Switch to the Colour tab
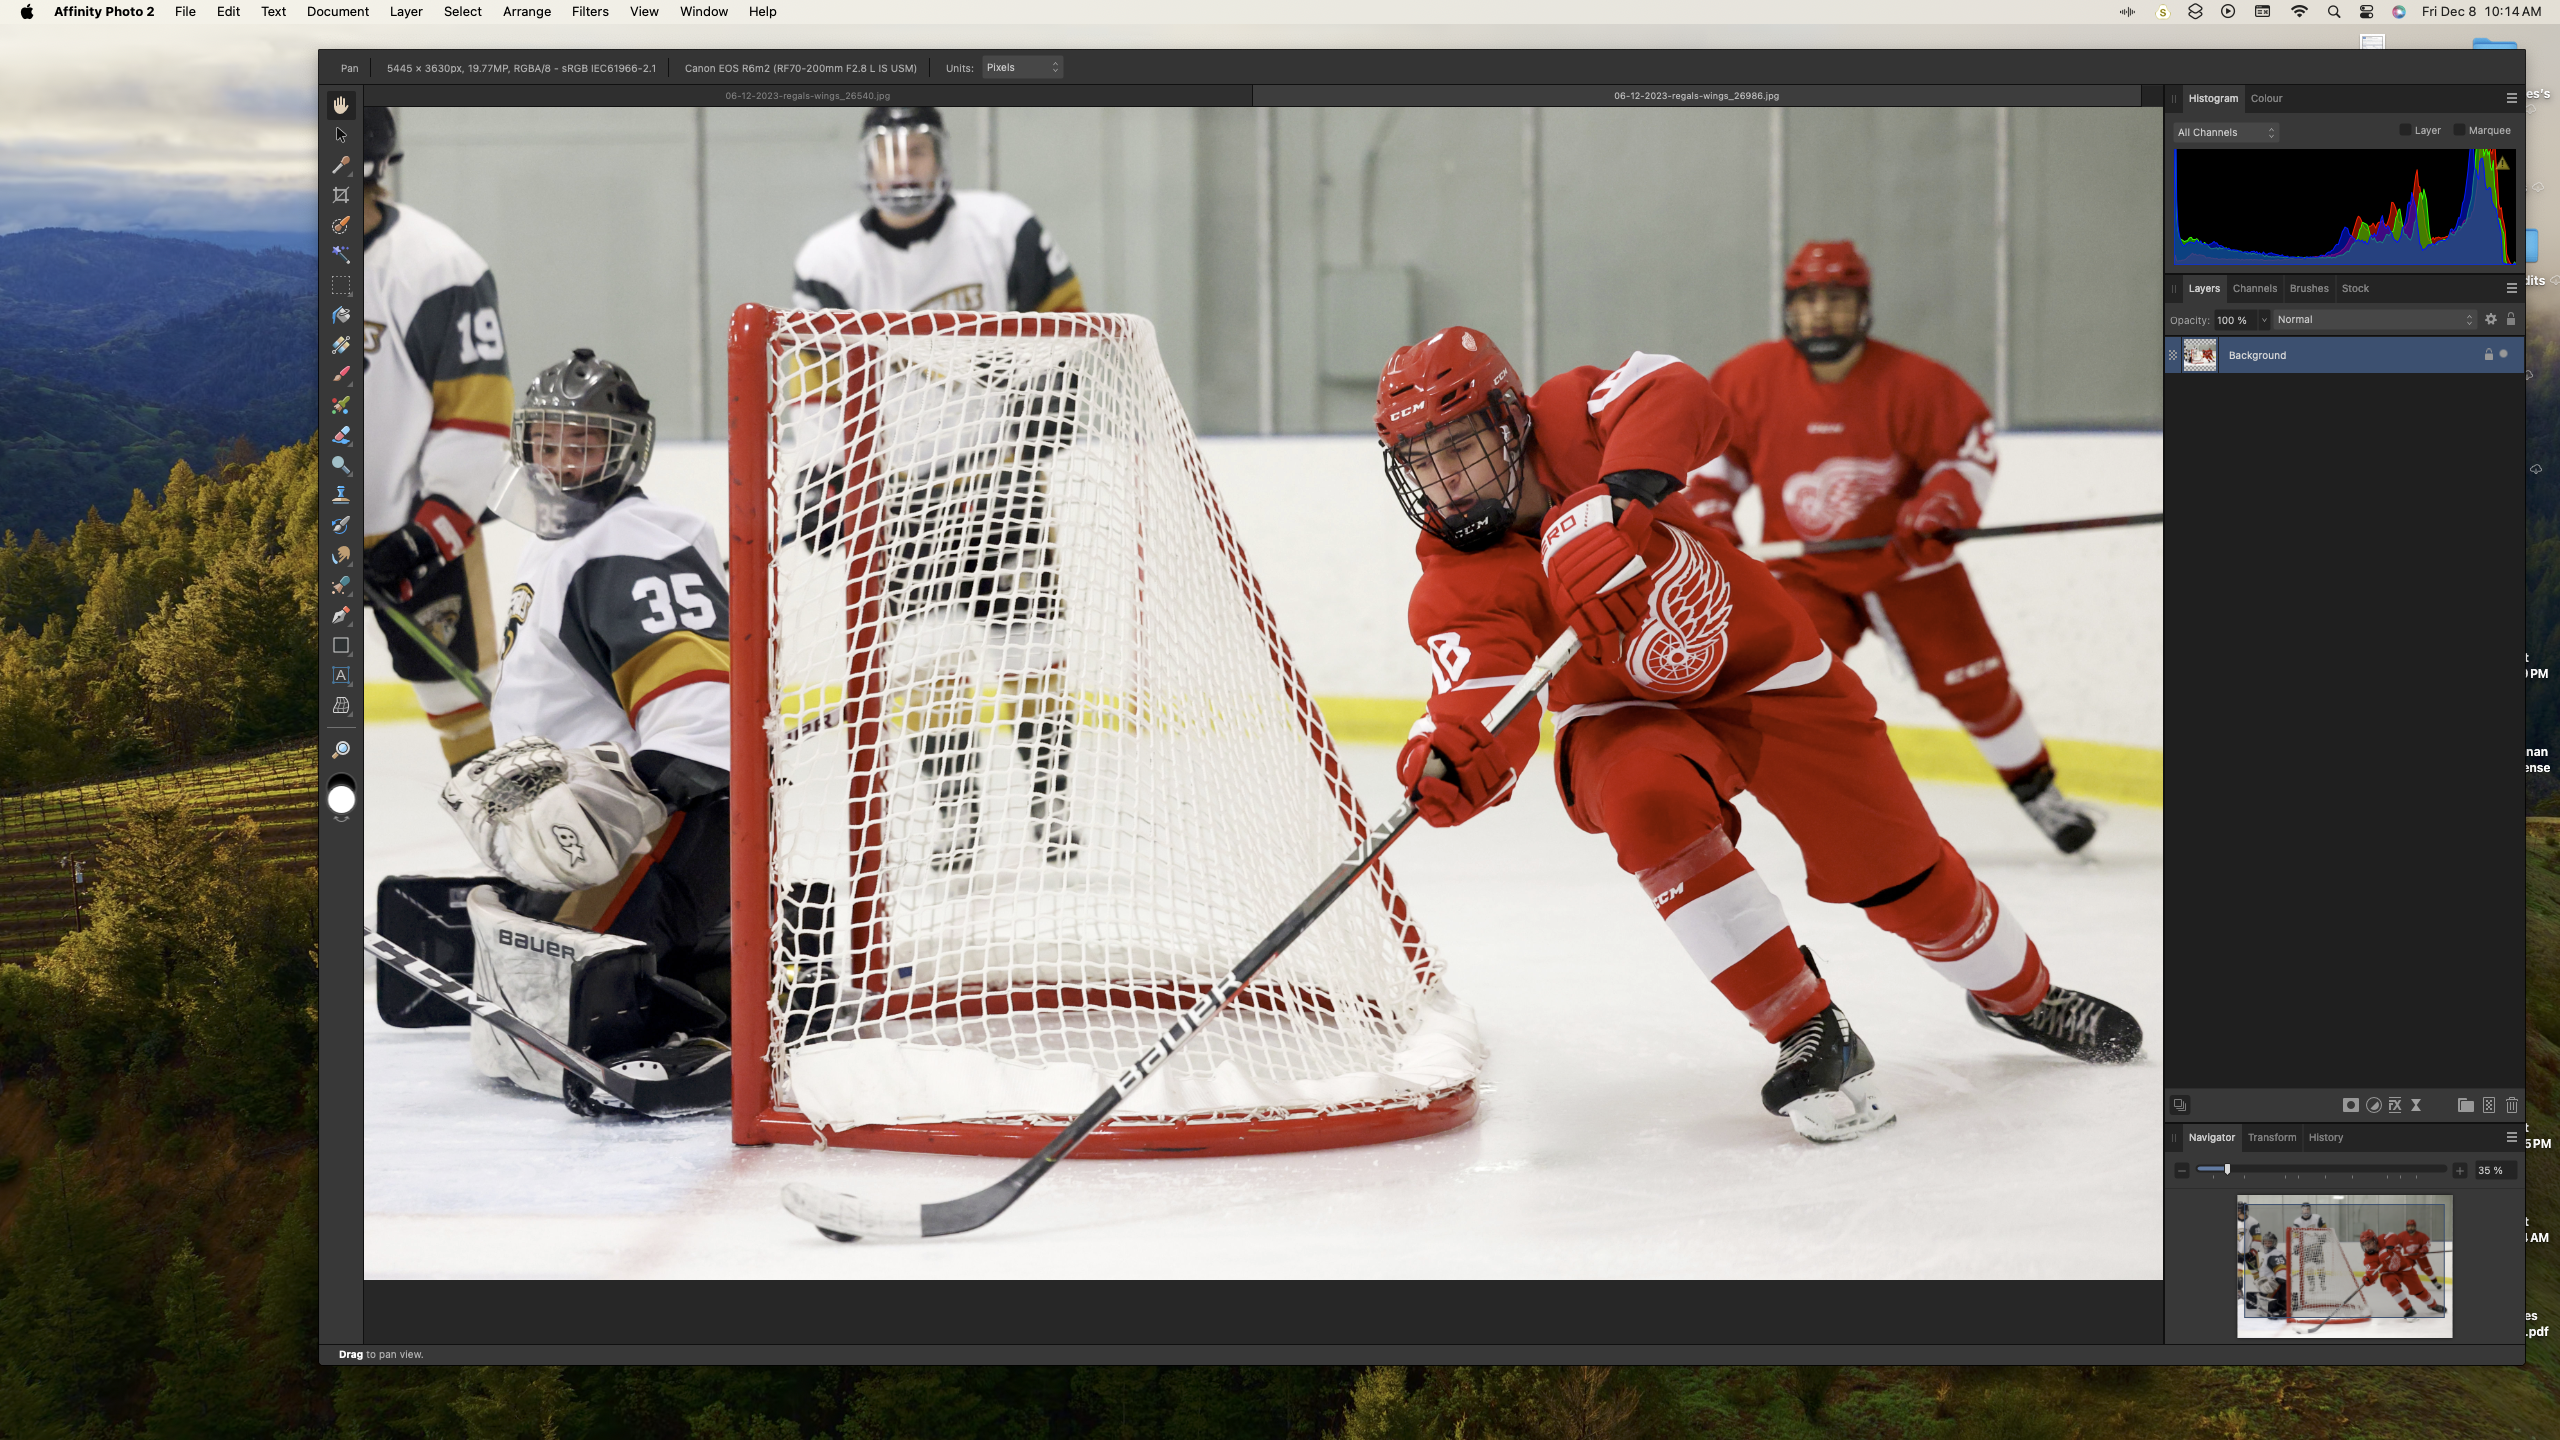This screenshot has height=1440, width=2560. pos(2266,98)
